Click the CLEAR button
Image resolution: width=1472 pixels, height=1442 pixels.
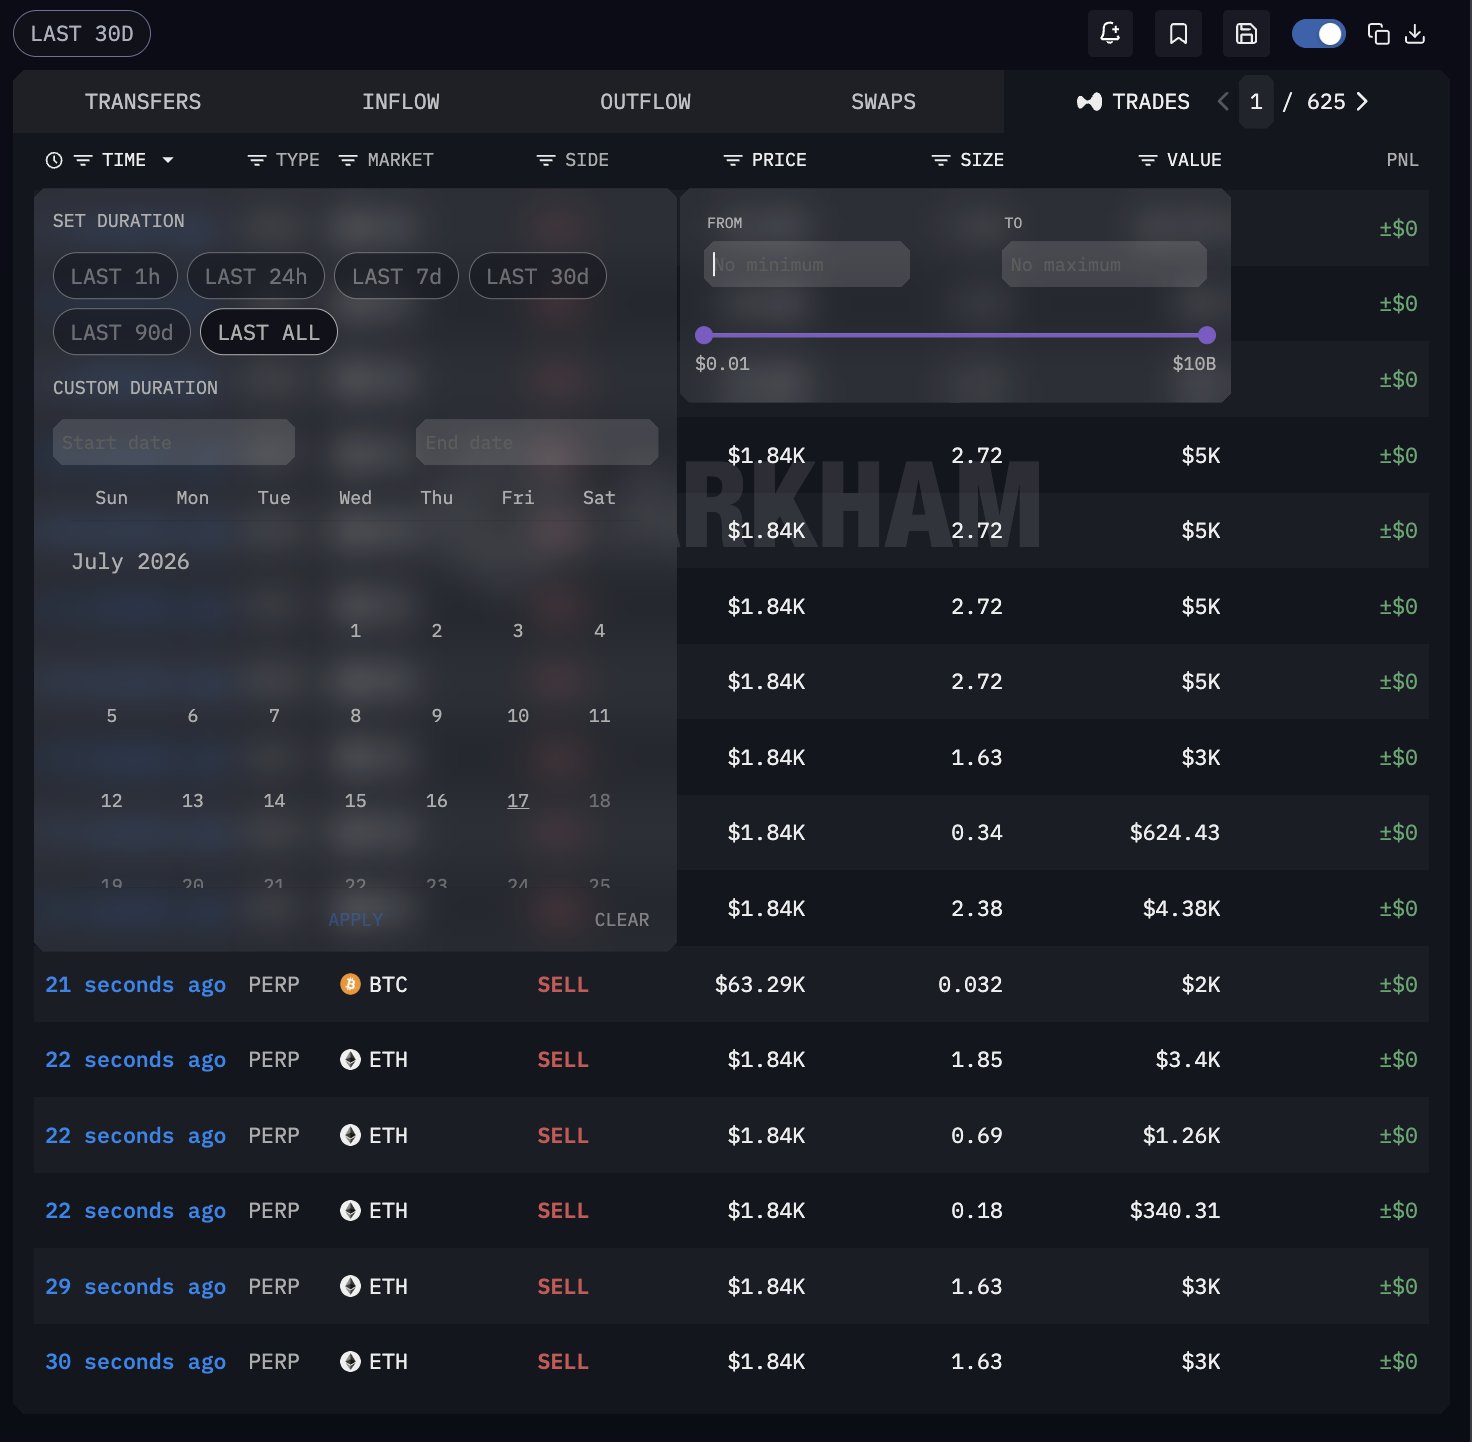(622, 920)
